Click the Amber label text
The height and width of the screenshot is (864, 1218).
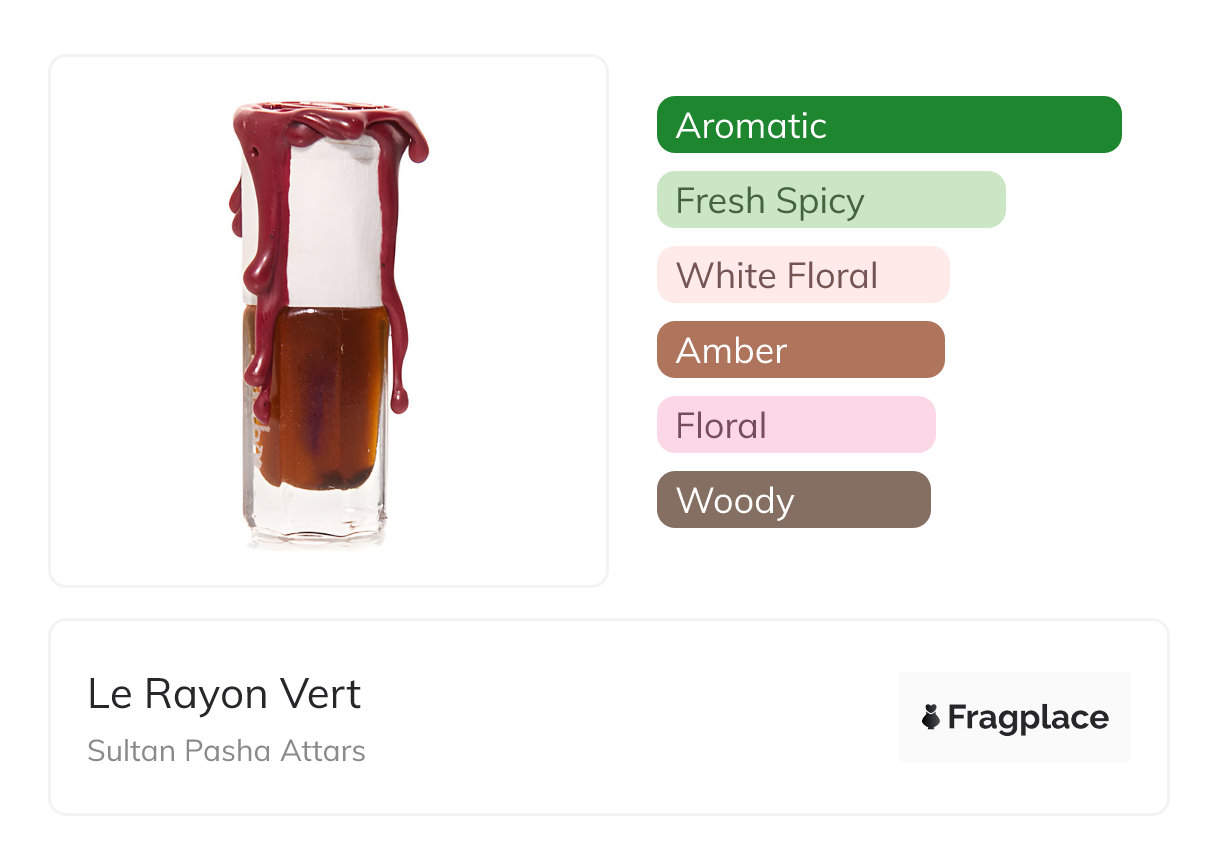pos(731,350)
